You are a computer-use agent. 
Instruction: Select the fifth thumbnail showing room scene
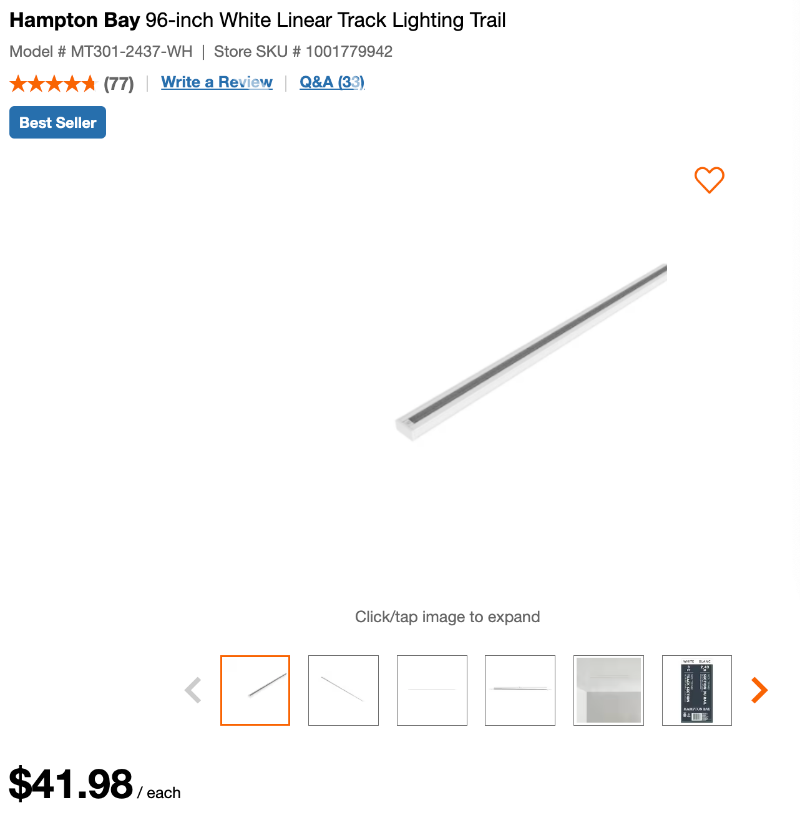click(x=608, y=690)
